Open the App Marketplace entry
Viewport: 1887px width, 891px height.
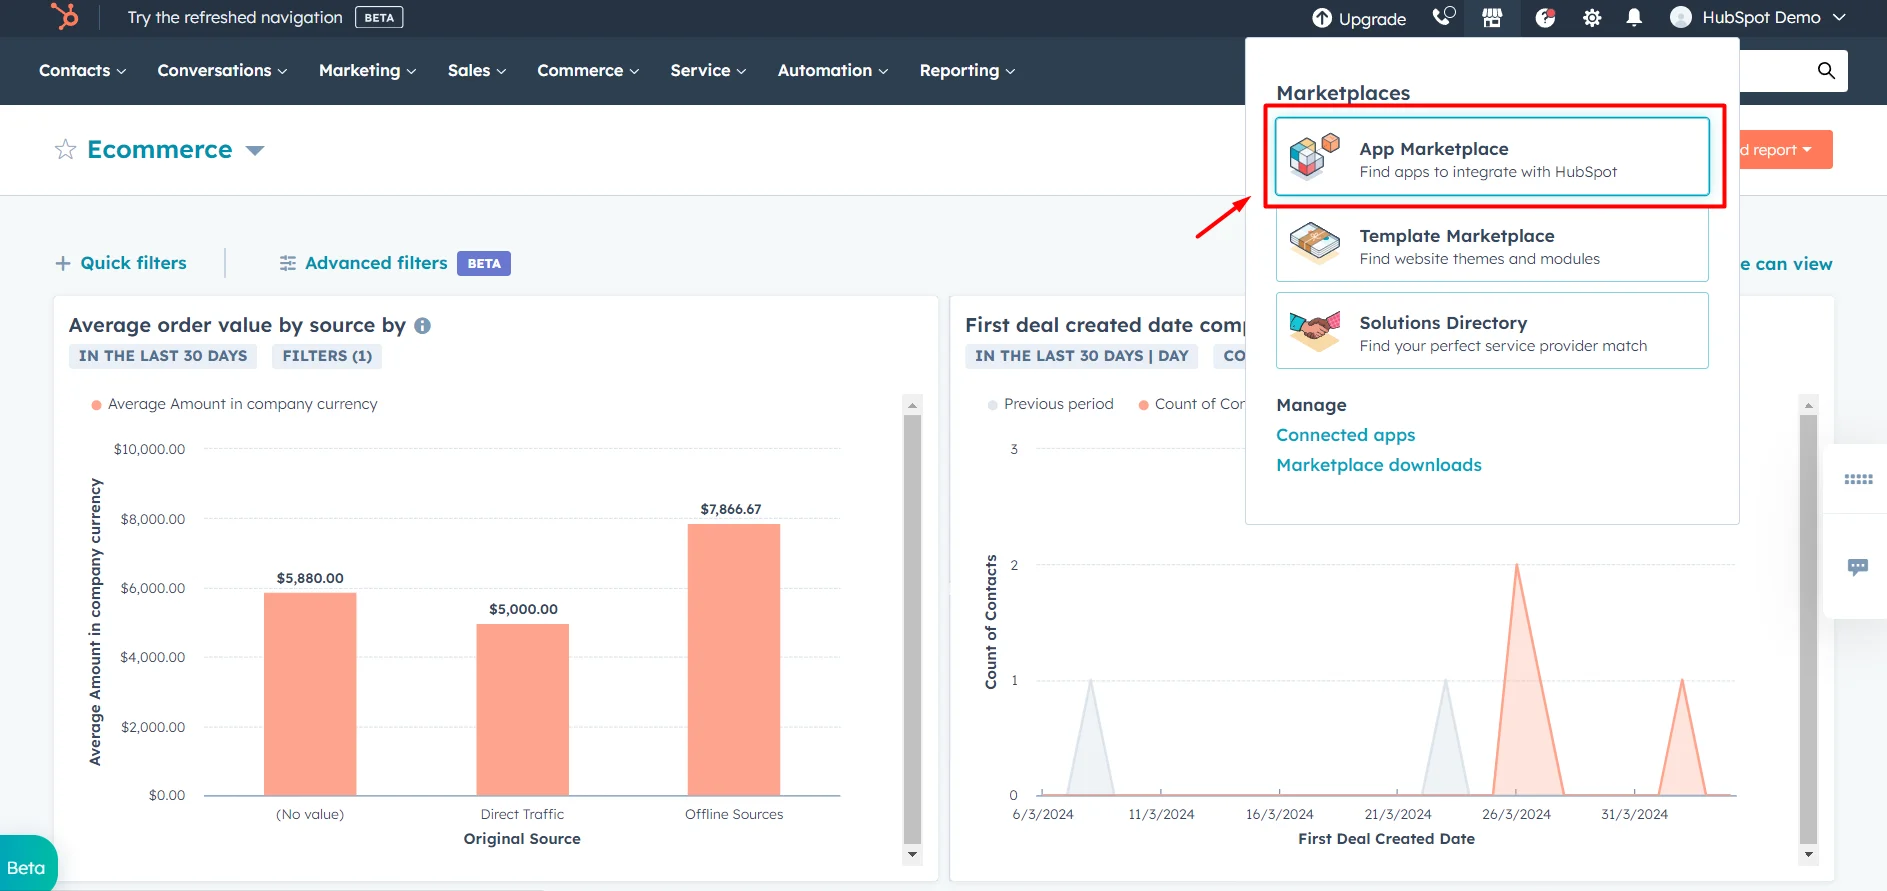click(x=1492, y=157)
